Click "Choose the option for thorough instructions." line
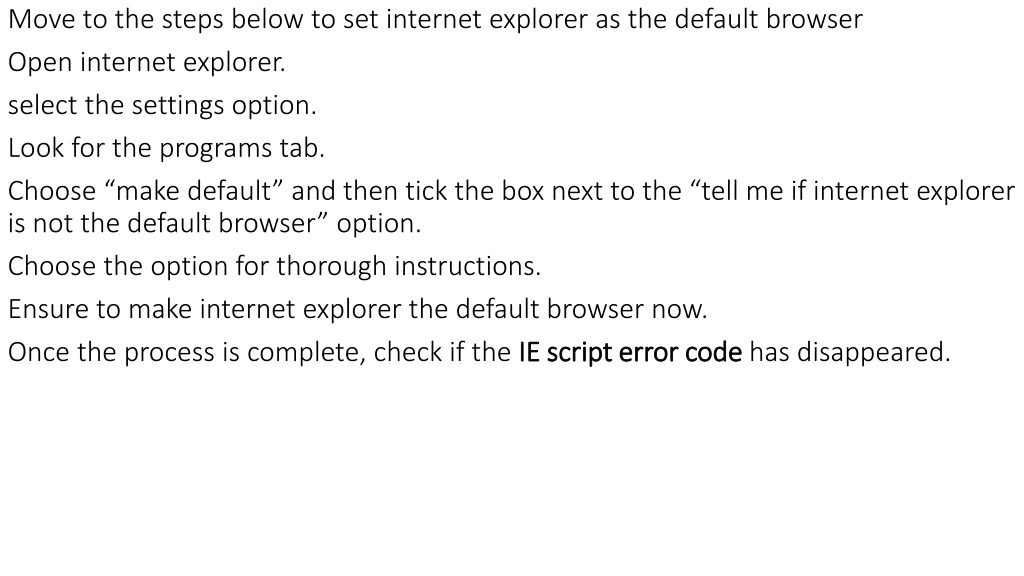Image resolution: width=1024 pixels, height=576 pixels. click(x=274, y=266)
